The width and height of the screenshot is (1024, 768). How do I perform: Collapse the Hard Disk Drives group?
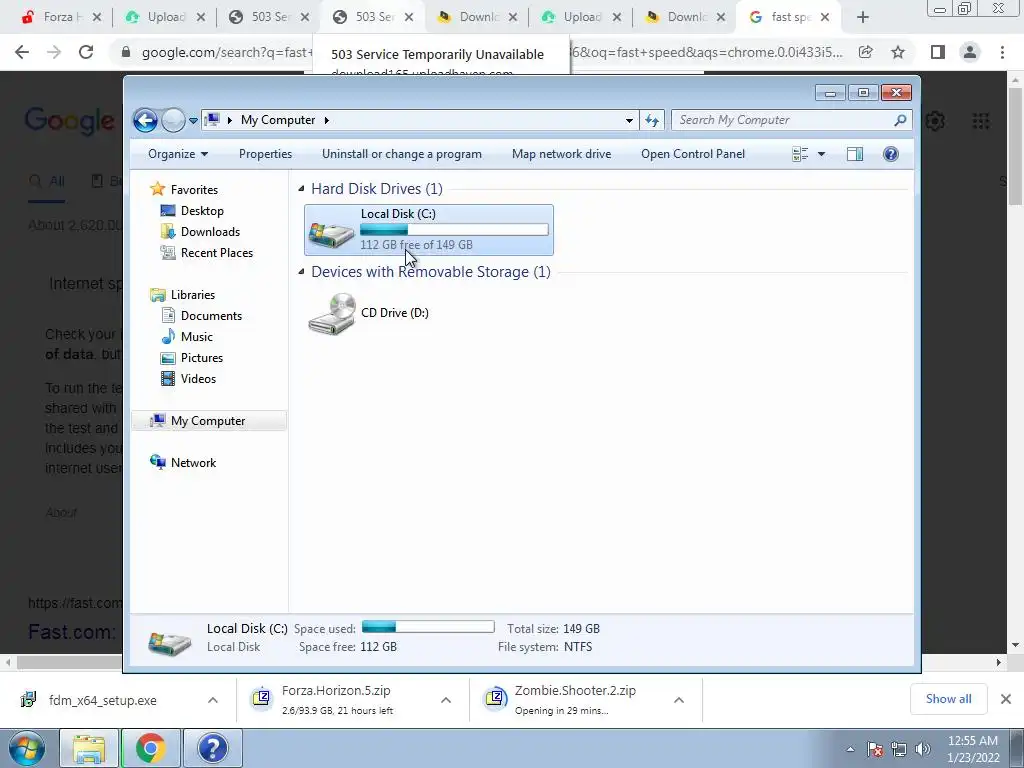(x=301, y=189)
